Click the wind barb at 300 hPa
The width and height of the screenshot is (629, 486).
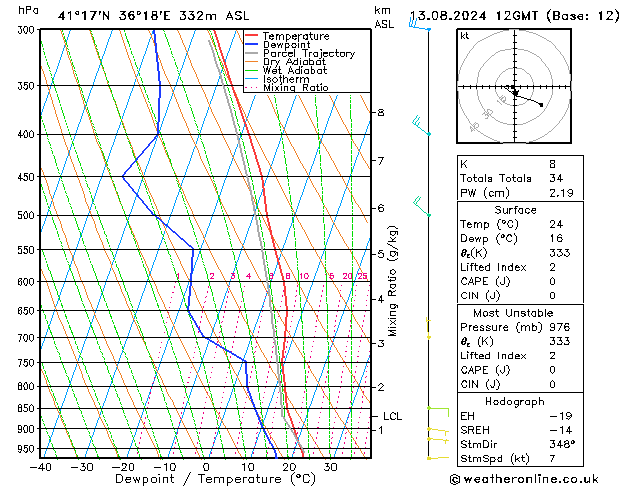tap(420, 25)
